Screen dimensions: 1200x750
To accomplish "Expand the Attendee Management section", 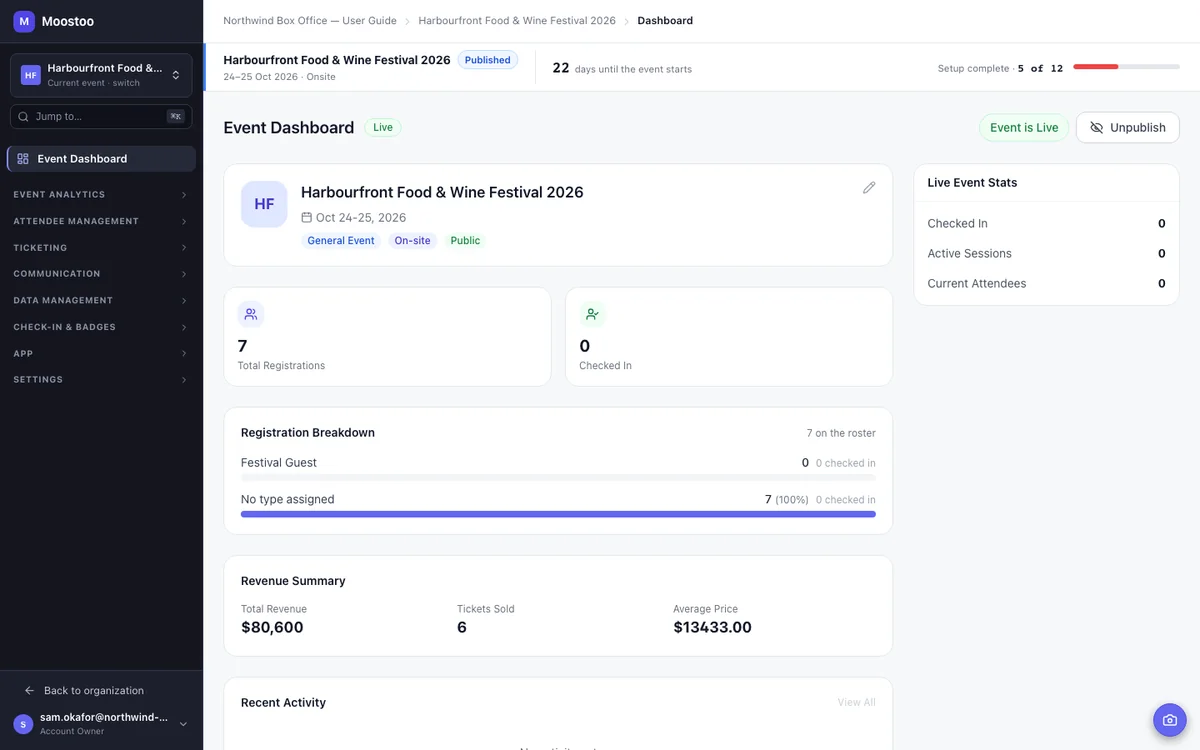I will (x=101, y=221).
